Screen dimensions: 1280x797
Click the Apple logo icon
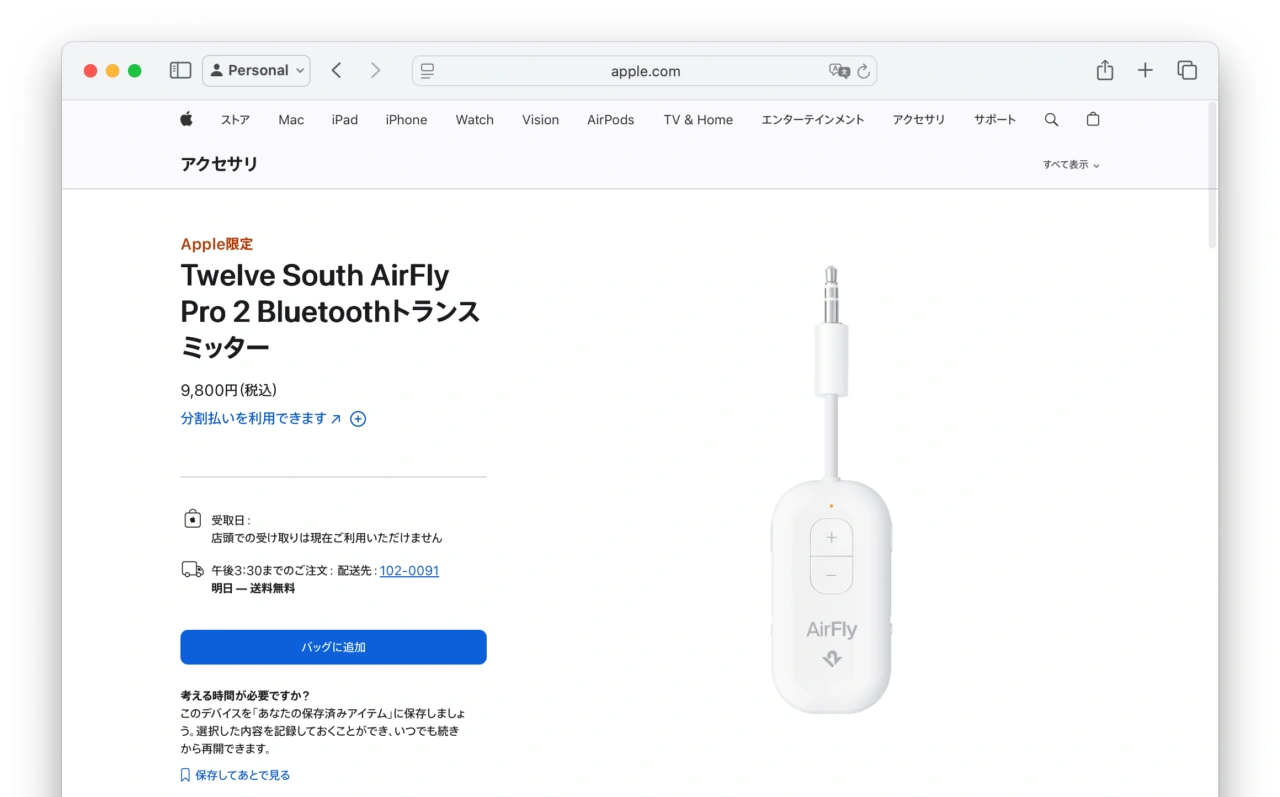(186, 119)
